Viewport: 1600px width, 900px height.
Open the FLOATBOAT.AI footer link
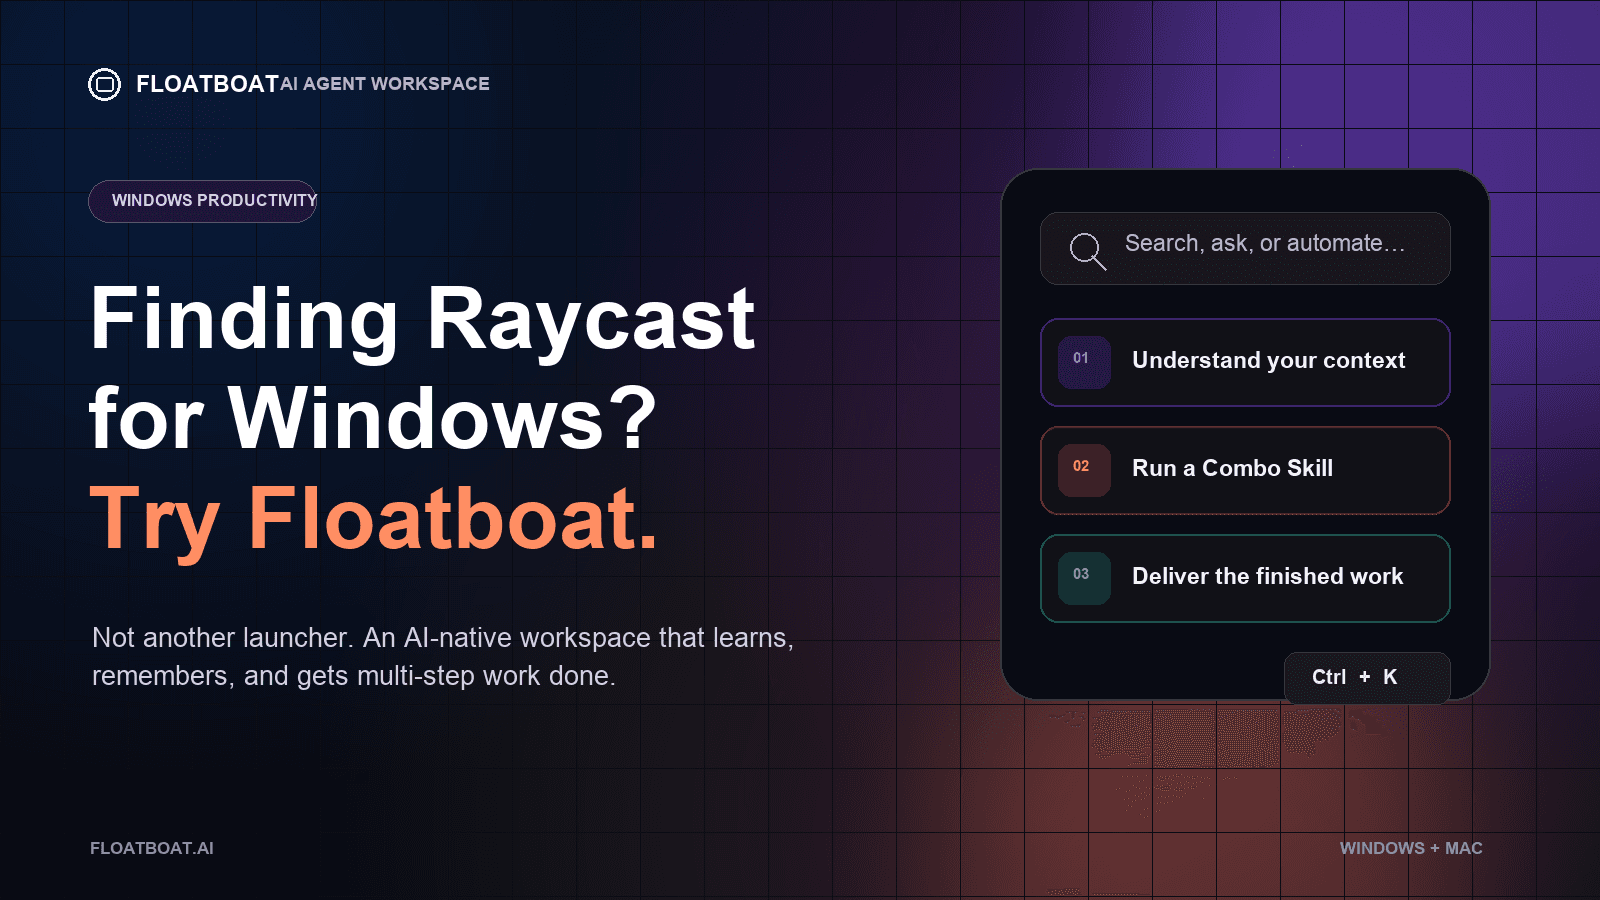(x=152, y=848)
